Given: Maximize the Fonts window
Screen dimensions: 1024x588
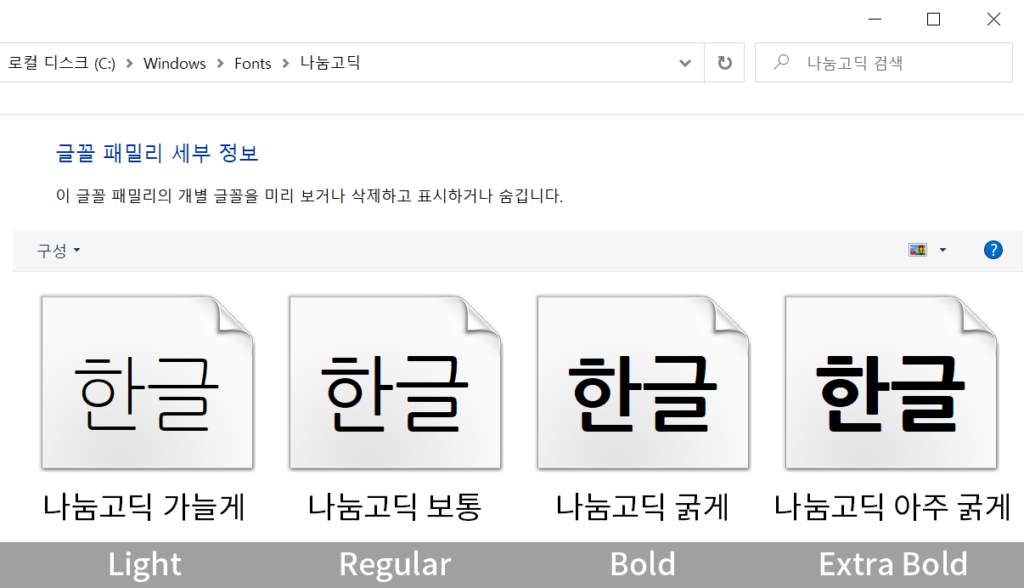Looking at the screenshot, I should pyautogui.click(x=933, y=19).
